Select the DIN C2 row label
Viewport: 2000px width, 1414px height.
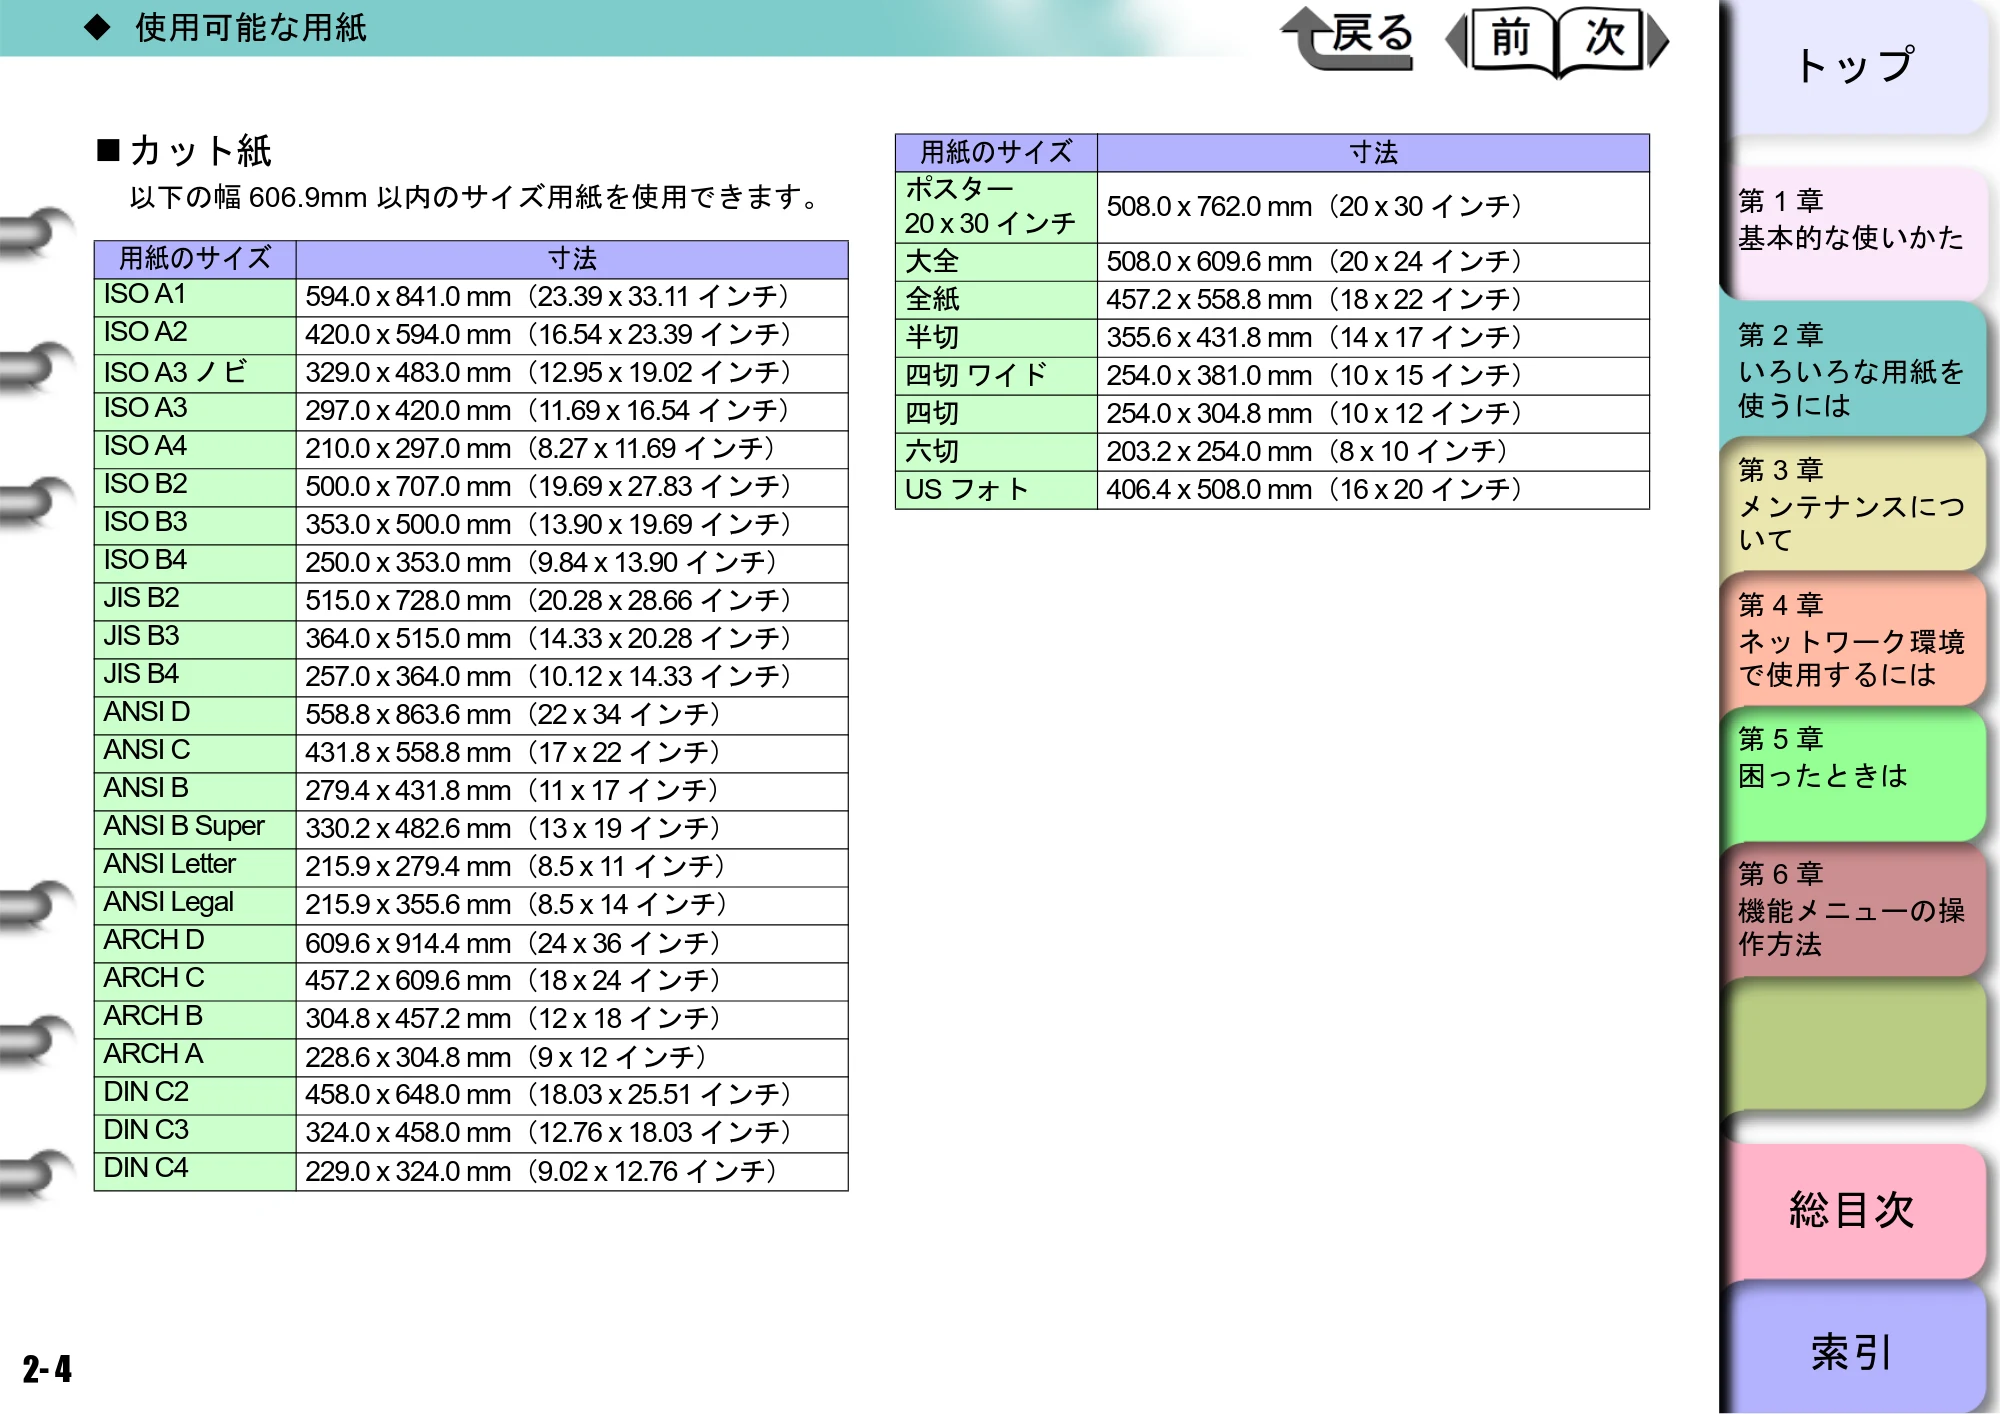pyautogui.click(x=195, y=1095)
